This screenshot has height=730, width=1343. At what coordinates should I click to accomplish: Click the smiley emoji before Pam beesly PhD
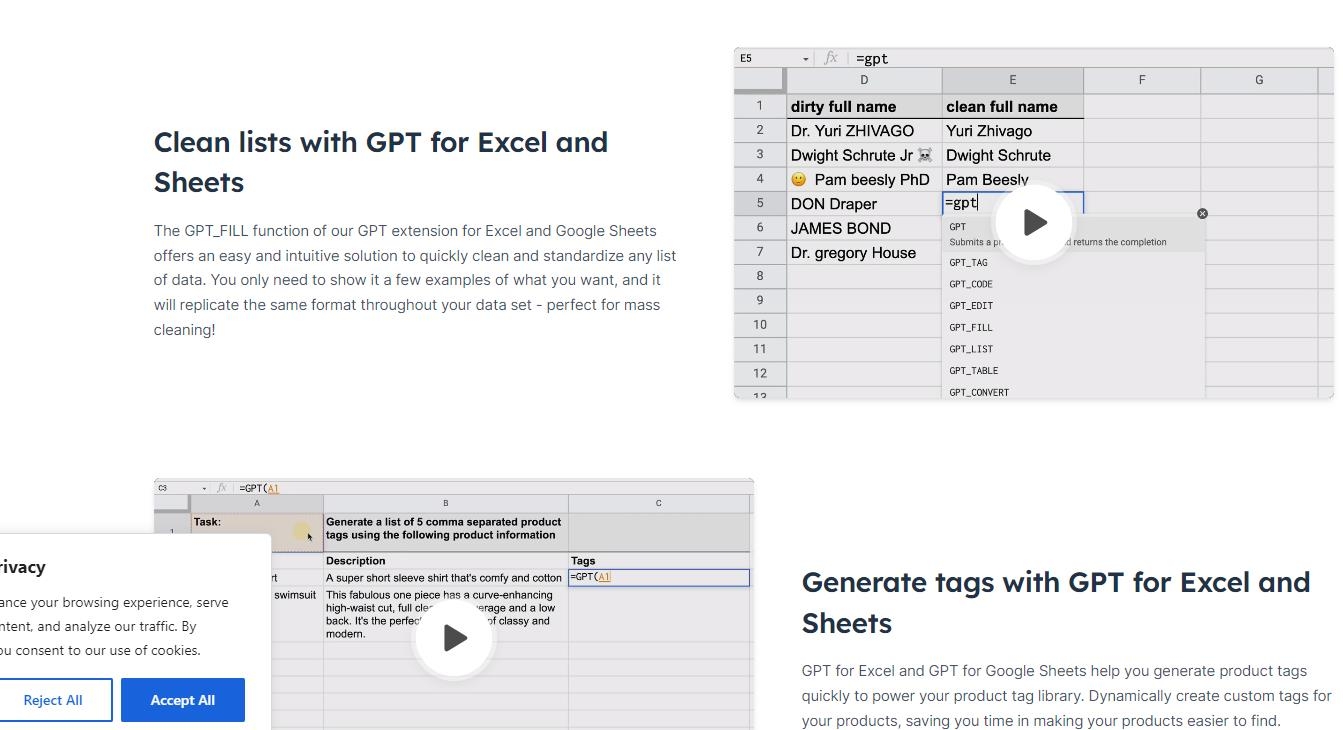(798, 180)
